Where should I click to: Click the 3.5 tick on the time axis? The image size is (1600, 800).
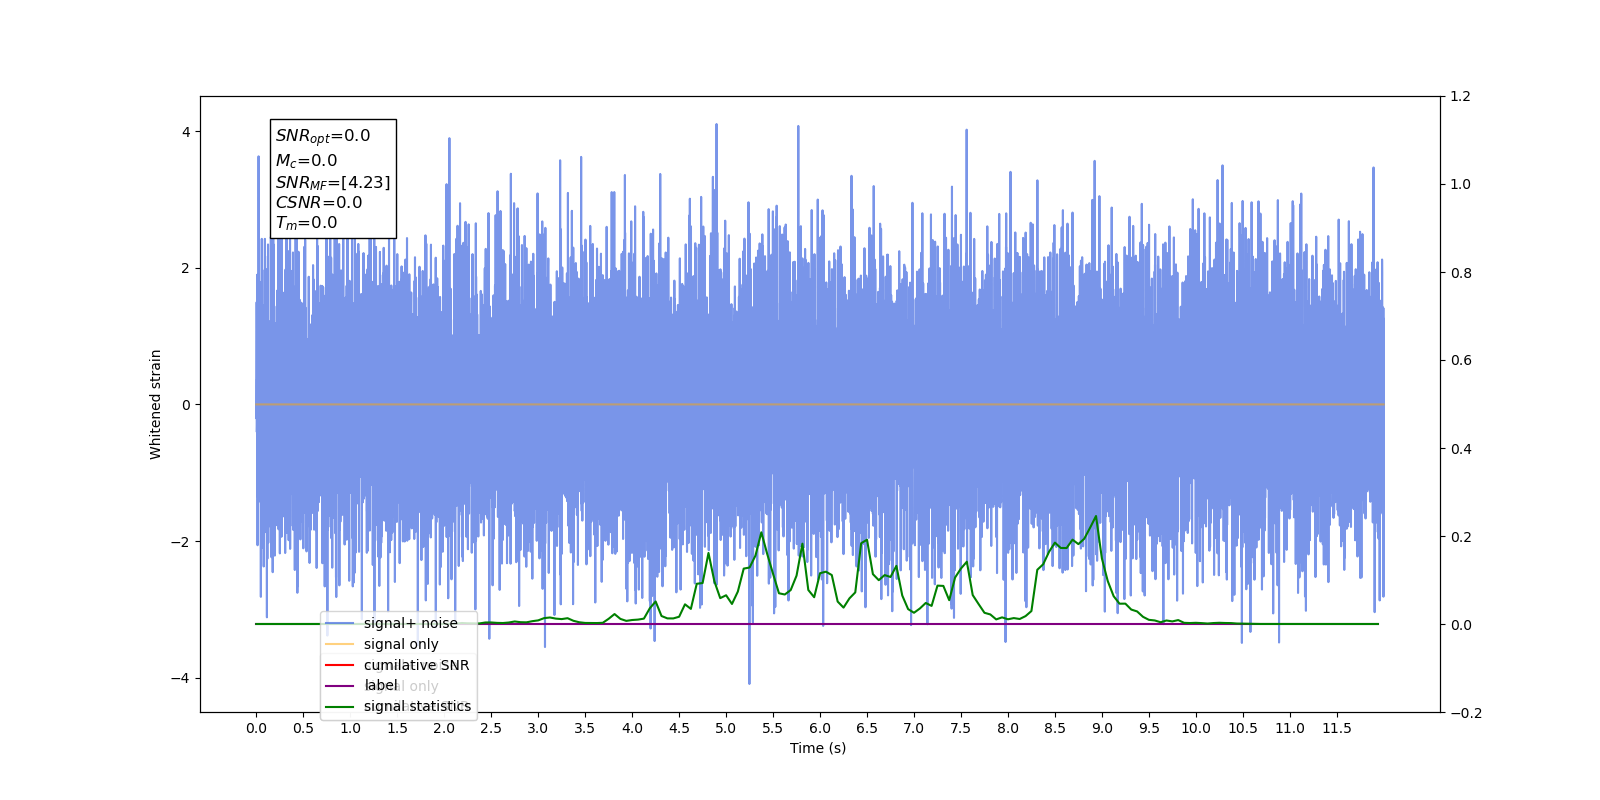point(585,728)
